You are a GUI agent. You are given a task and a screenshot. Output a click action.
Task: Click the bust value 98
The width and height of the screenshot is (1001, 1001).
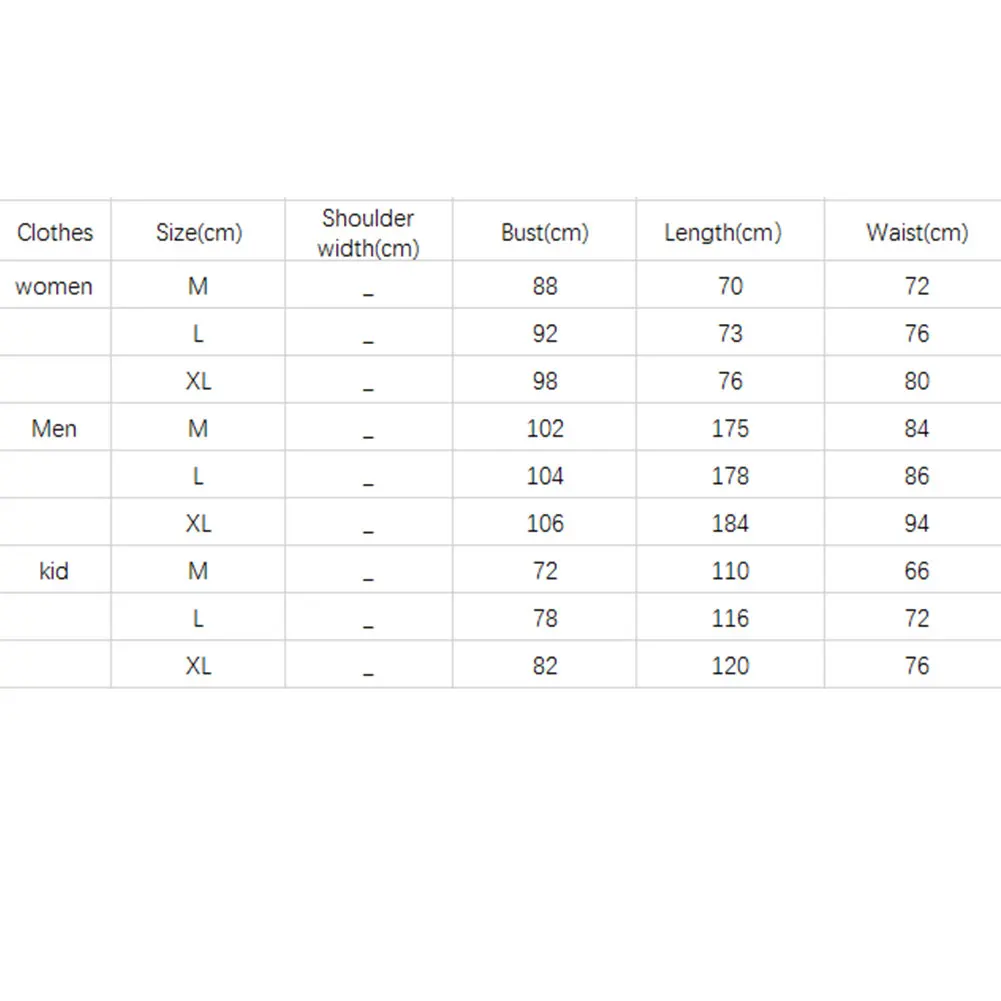545,382
